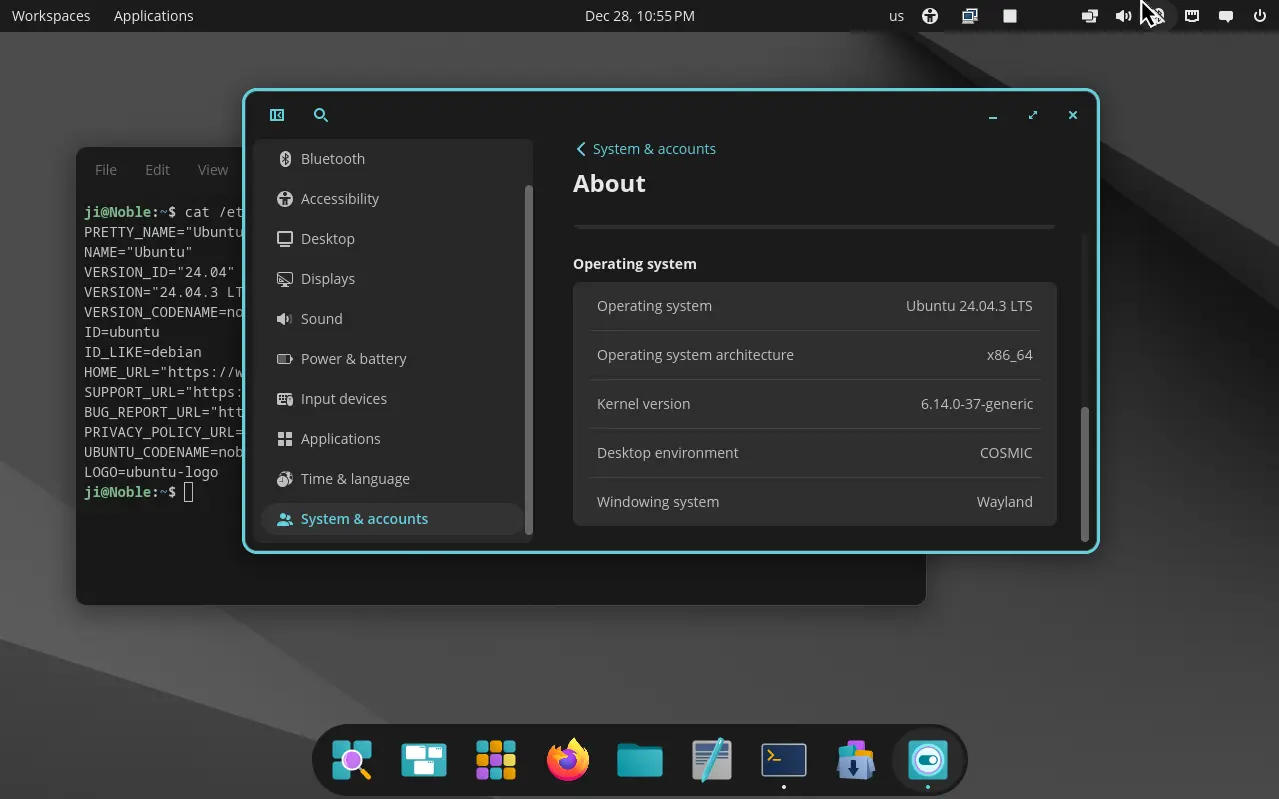Open date and time calendar popup
This screenshot has height=799, width=1279.
pyautogui.click(x=640, y=16)
